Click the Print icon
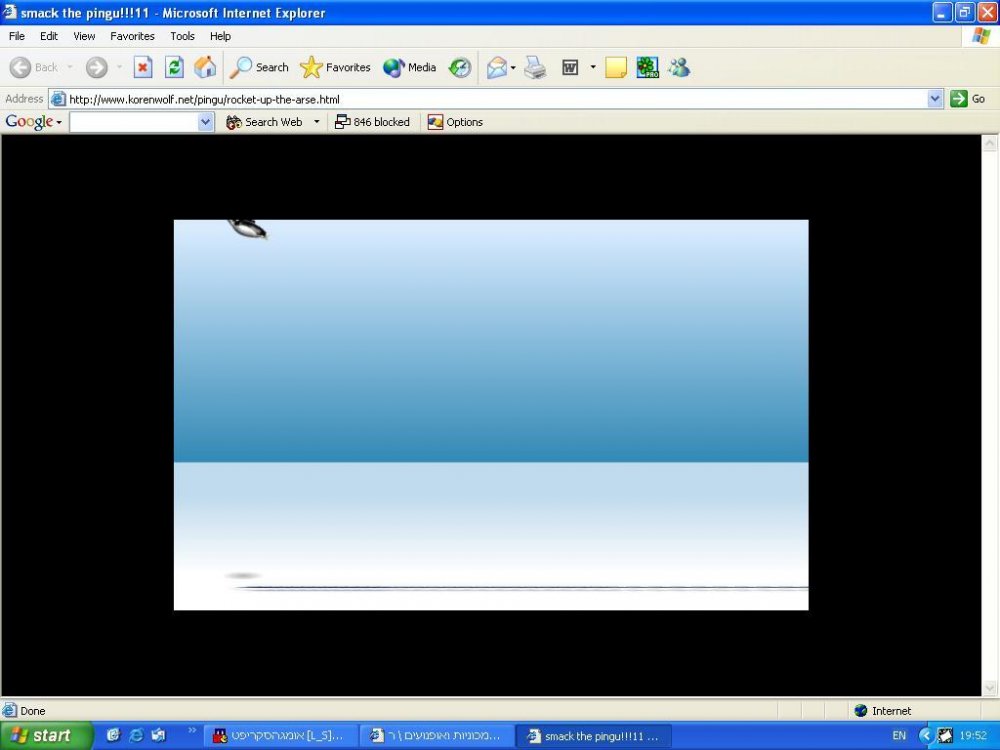The image size is (1000, 750). coord(535,67)
